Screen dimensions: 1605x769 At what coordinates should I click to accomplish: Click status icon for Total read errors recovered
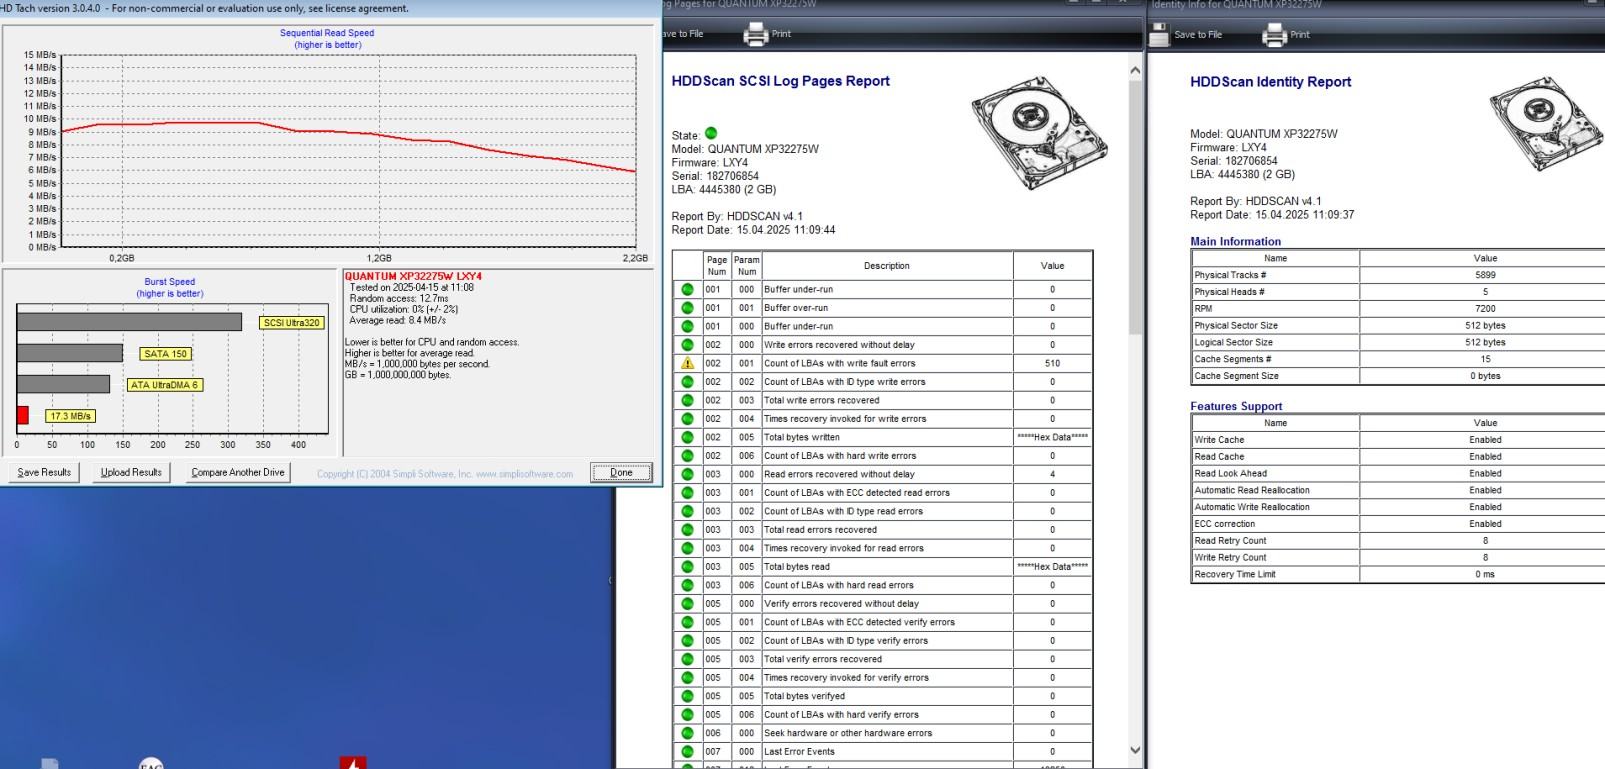[687, 529]
